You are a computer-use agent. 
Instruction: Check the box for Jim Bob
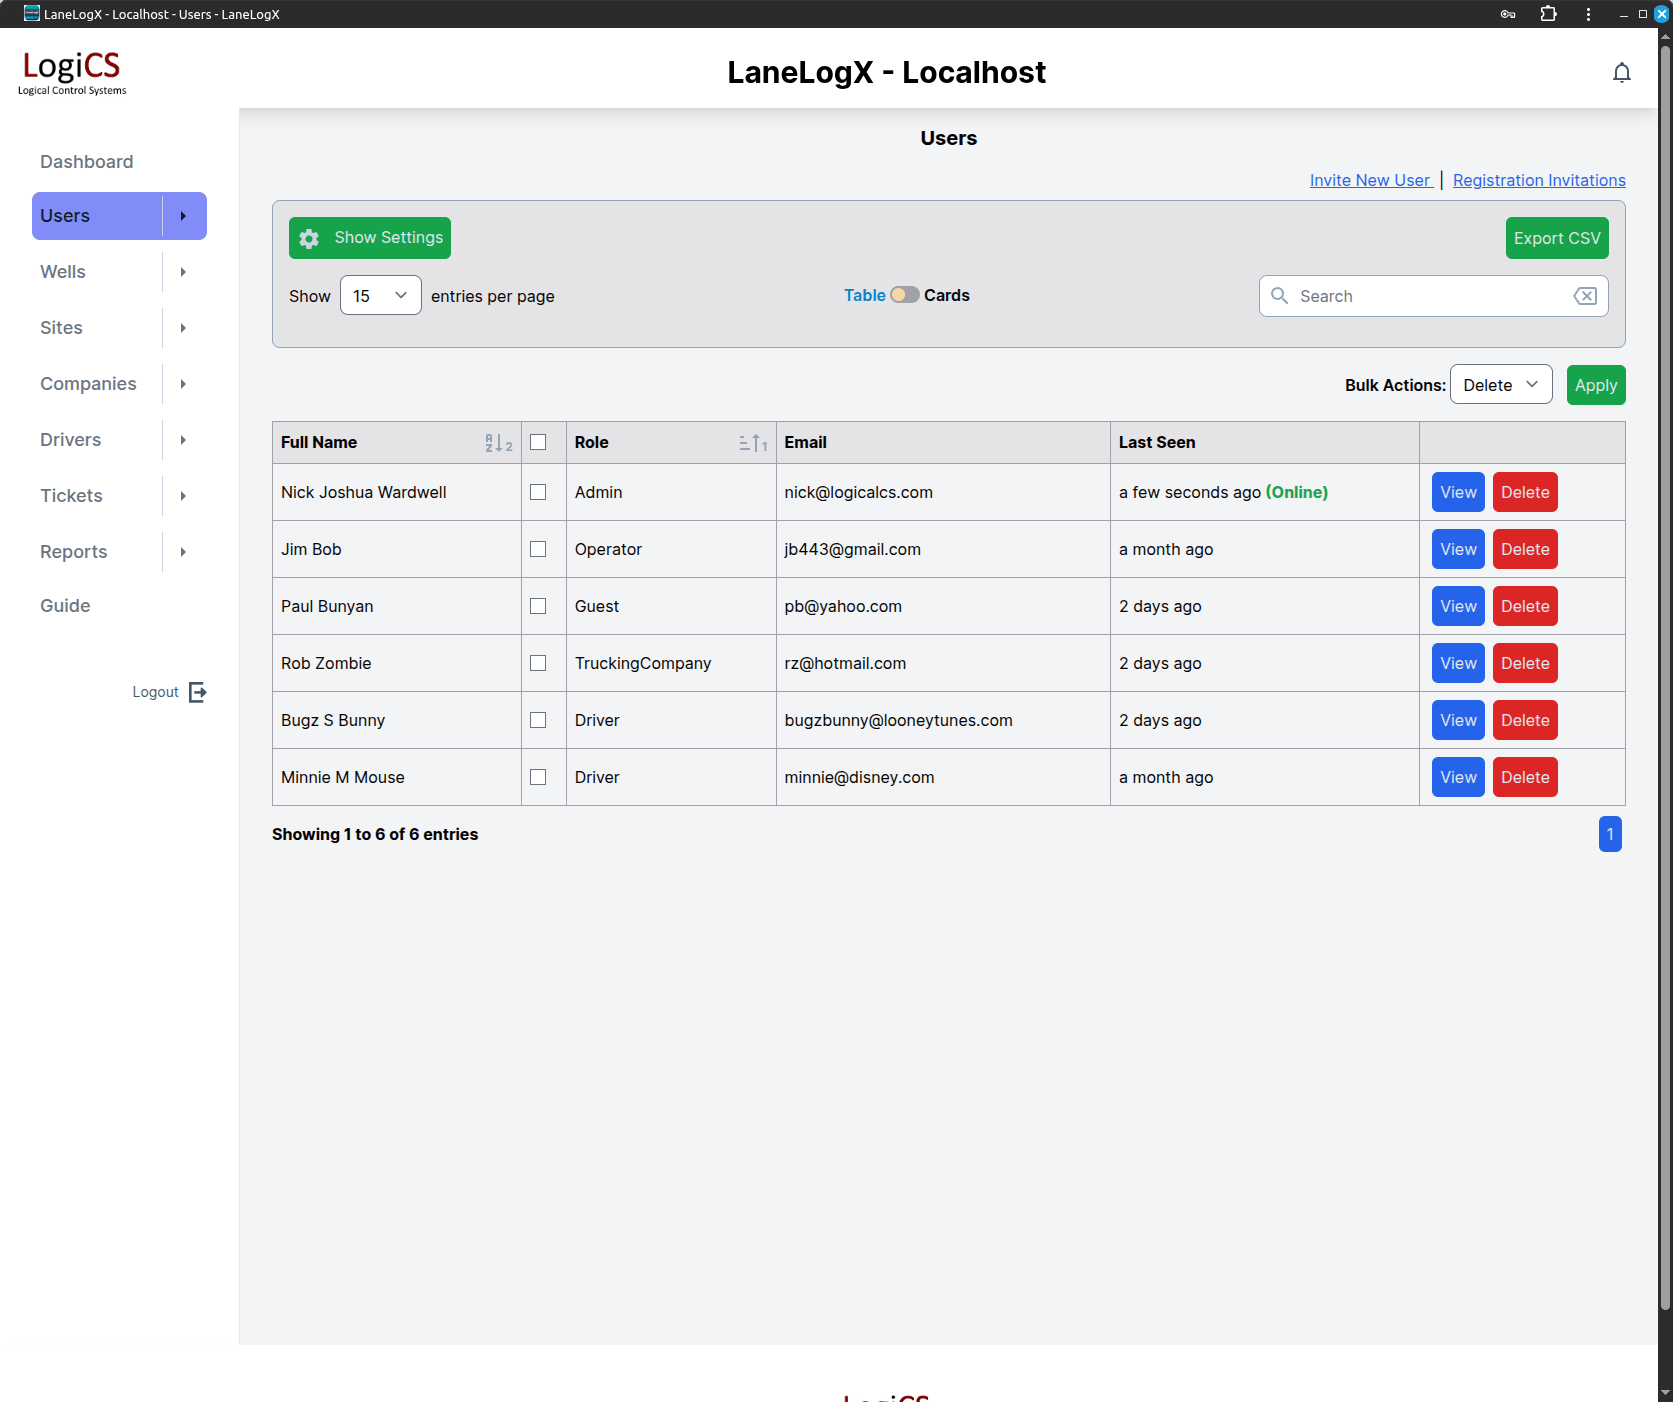point(538,549)
